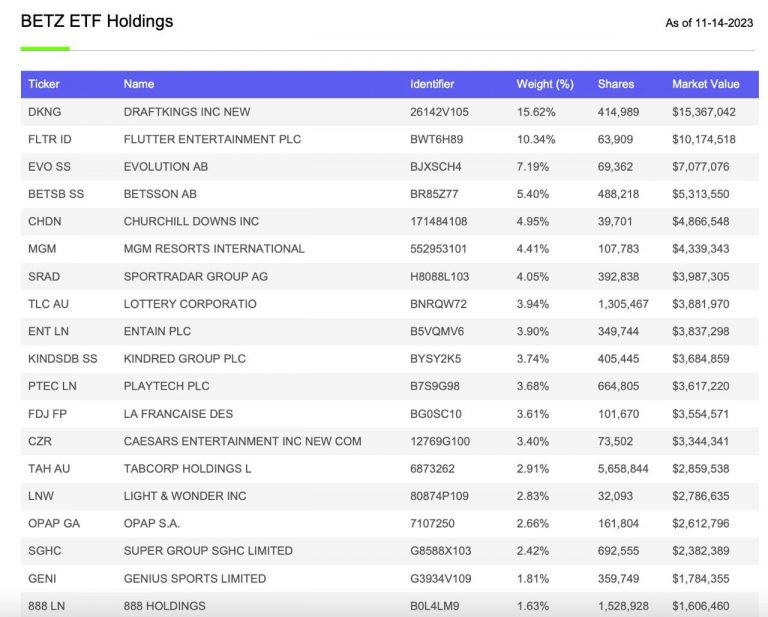
Task: Click identifier 171484108
Action: point(438,222)
